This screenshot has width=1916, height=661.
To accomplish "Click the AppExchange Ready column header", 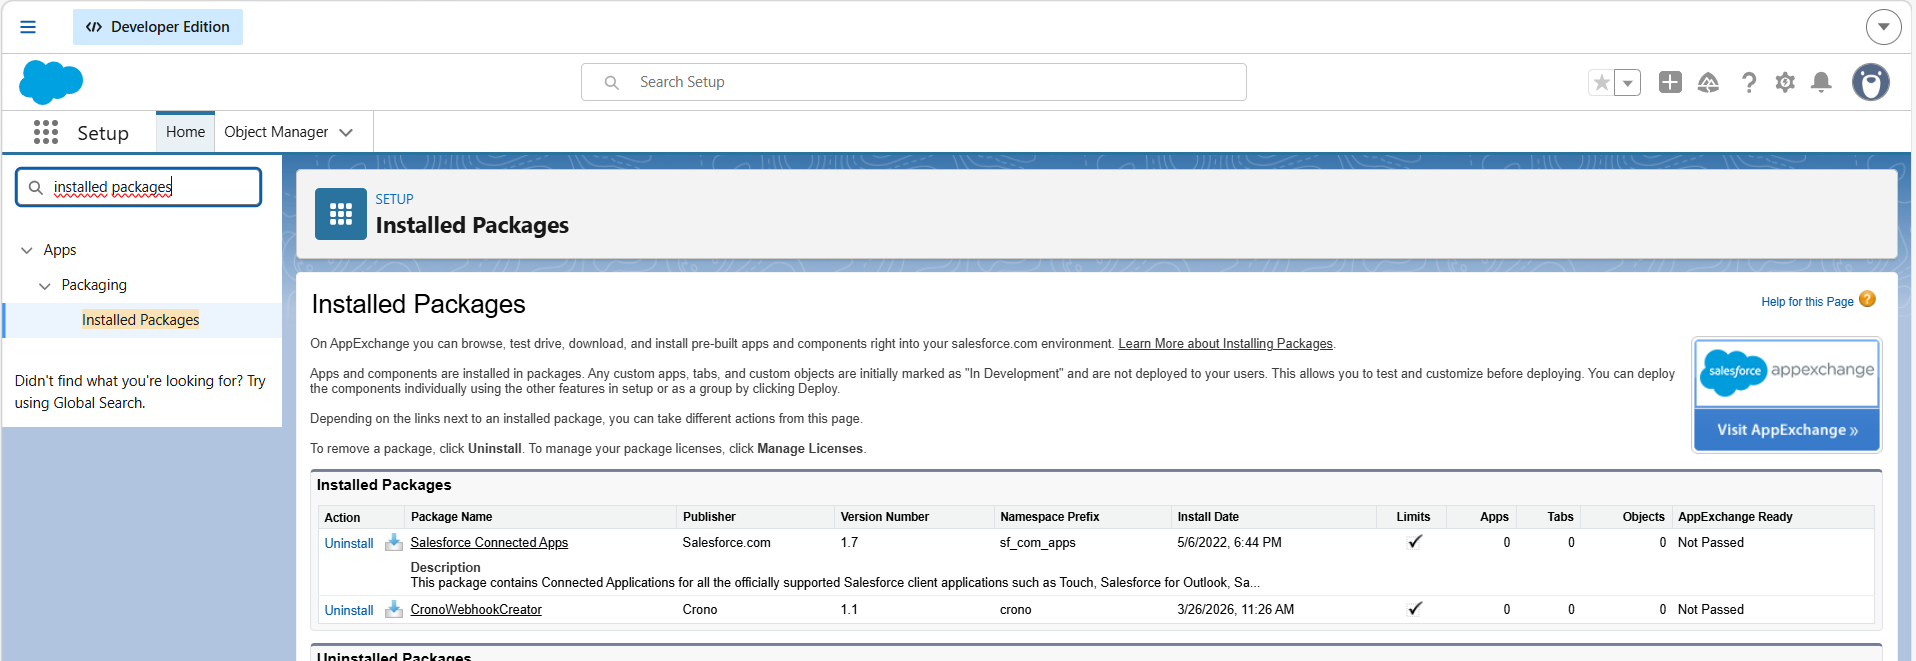I will (x=1735, y=517).
